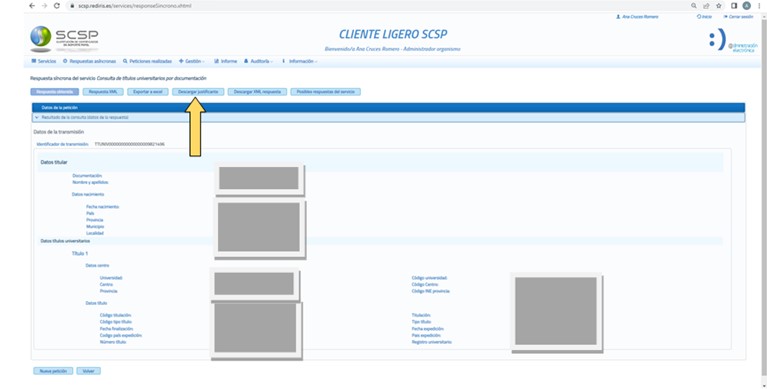Open the Chrome three-dot menu
The height and width of the screenshot is (389, 767).
759,6
